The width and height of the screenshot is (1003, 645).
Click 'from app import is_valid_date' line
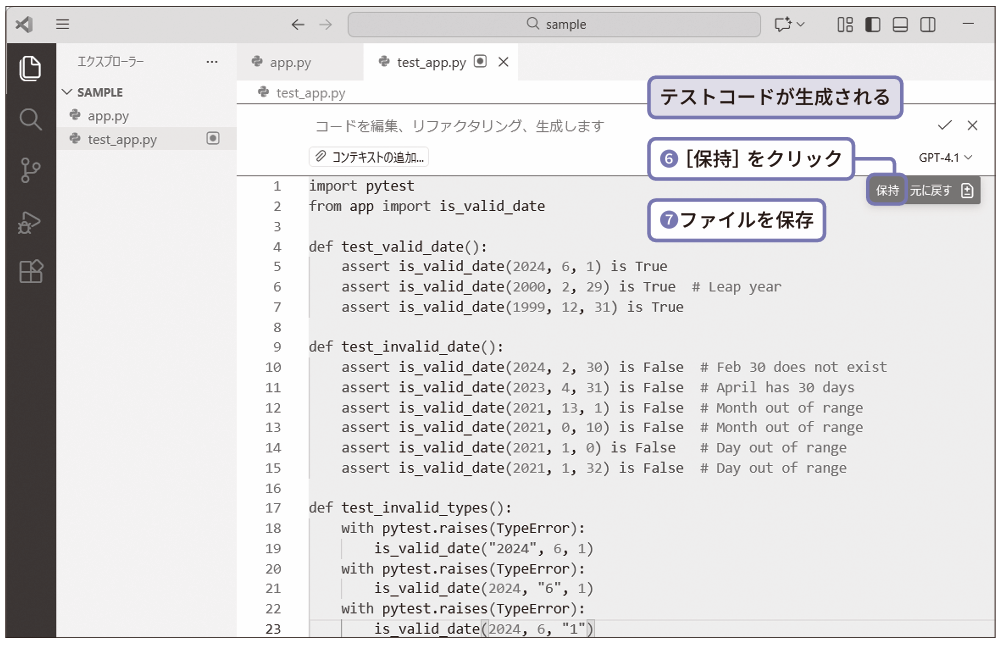[x=427, y=206]
